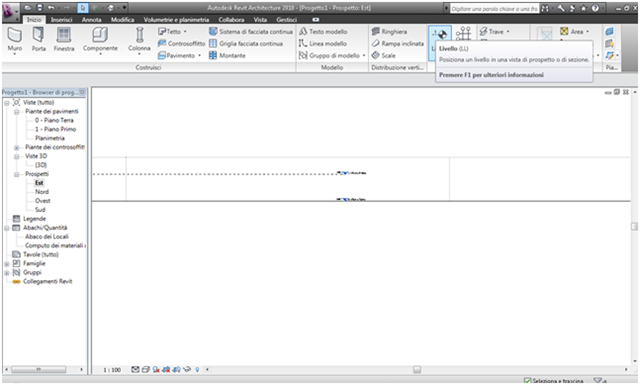
Task: Open the Vista ribbon tab
Action: 260,20
